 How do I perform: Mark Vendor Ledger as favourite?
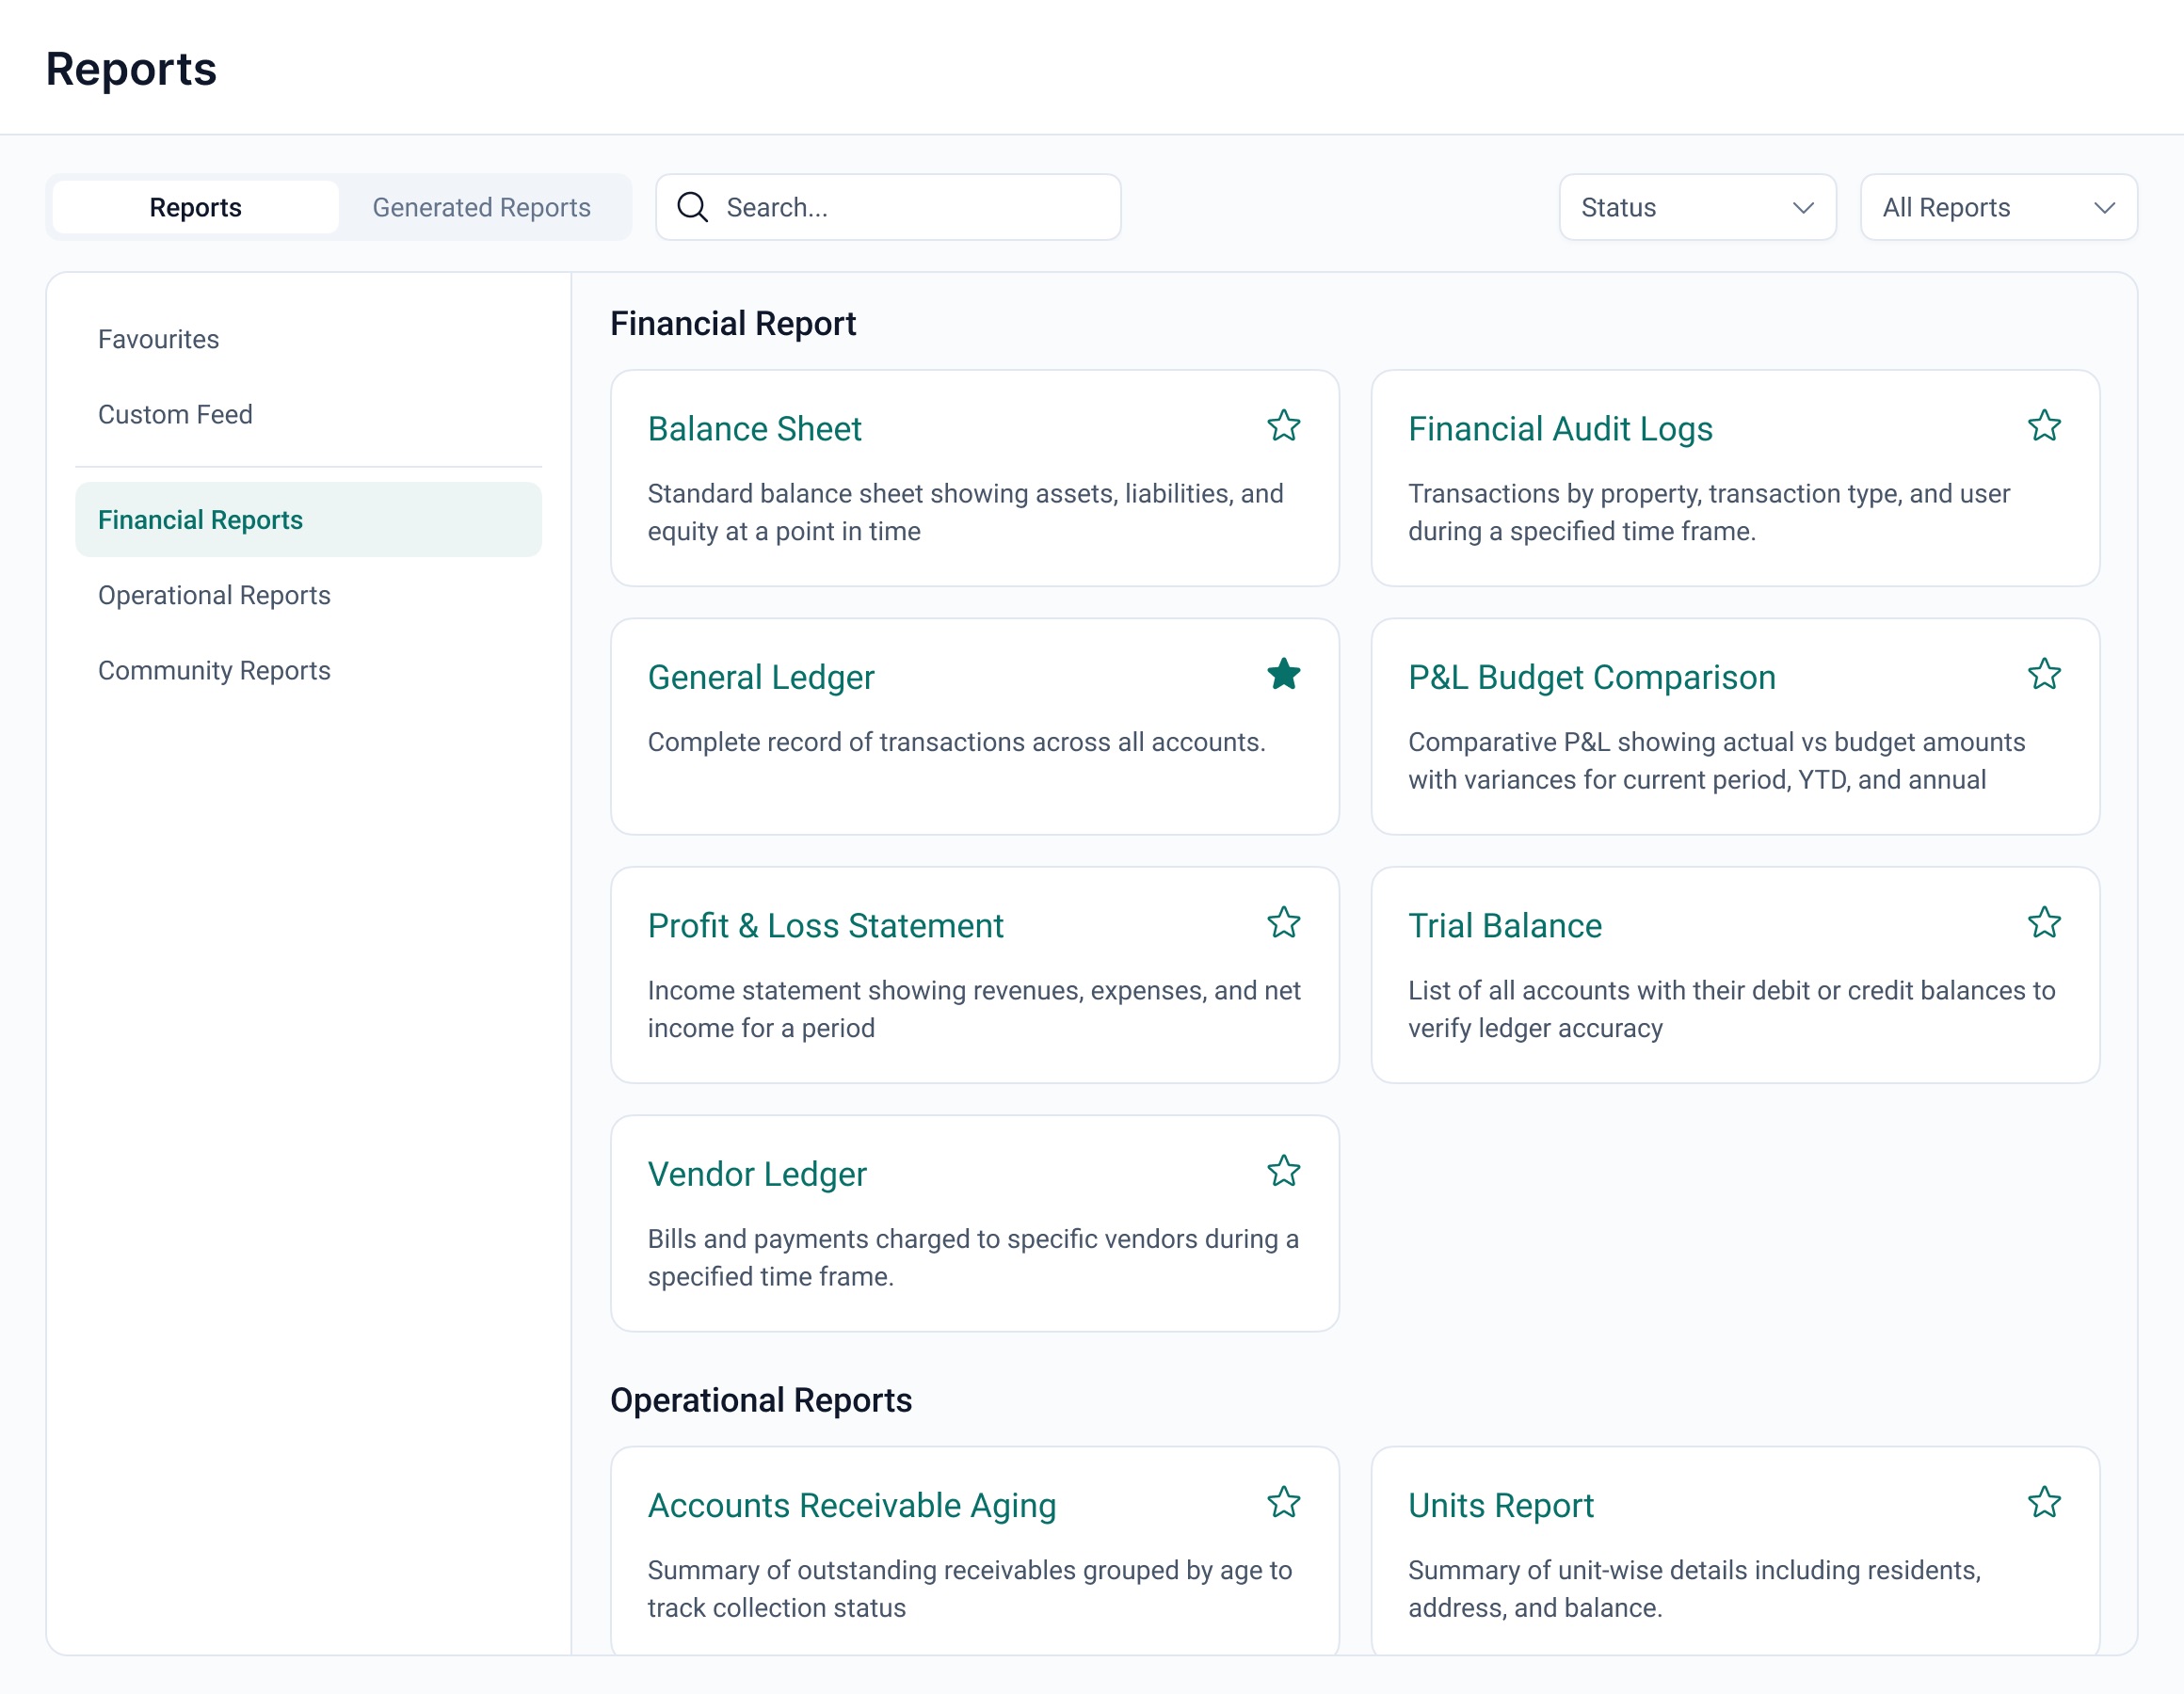(x=1283, y=1171)
